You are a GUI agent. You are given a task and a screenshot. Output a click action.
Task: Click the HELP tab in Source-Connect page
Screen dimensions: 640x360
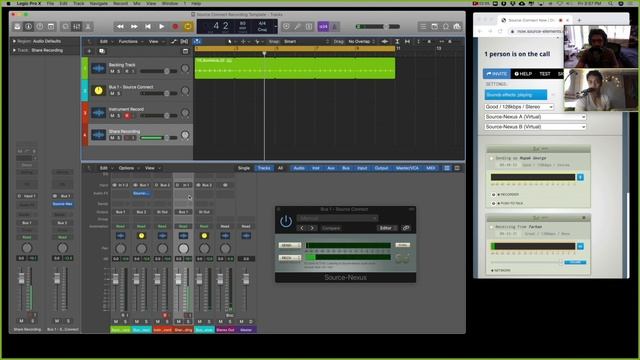523,74
